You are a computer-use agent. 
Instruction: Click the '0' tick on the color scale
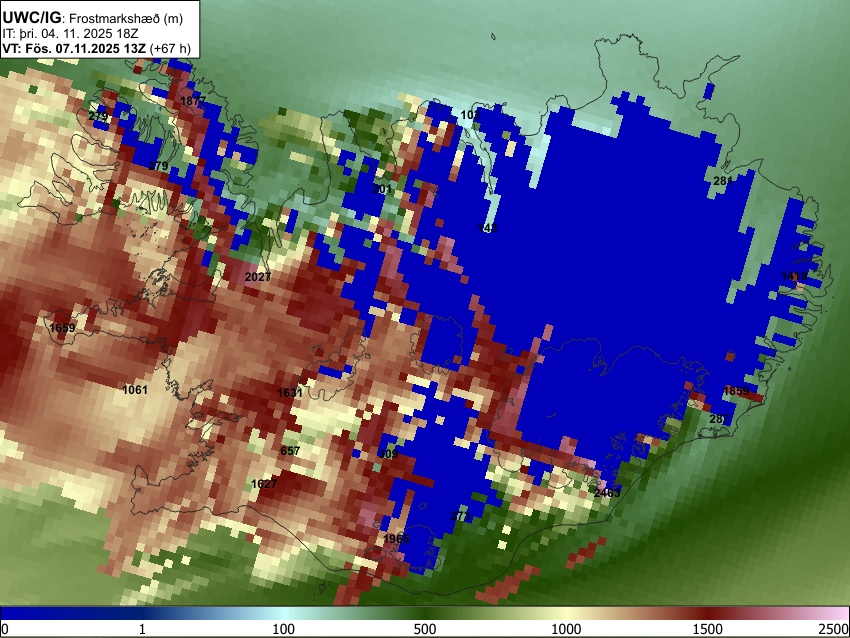point(5,629)
